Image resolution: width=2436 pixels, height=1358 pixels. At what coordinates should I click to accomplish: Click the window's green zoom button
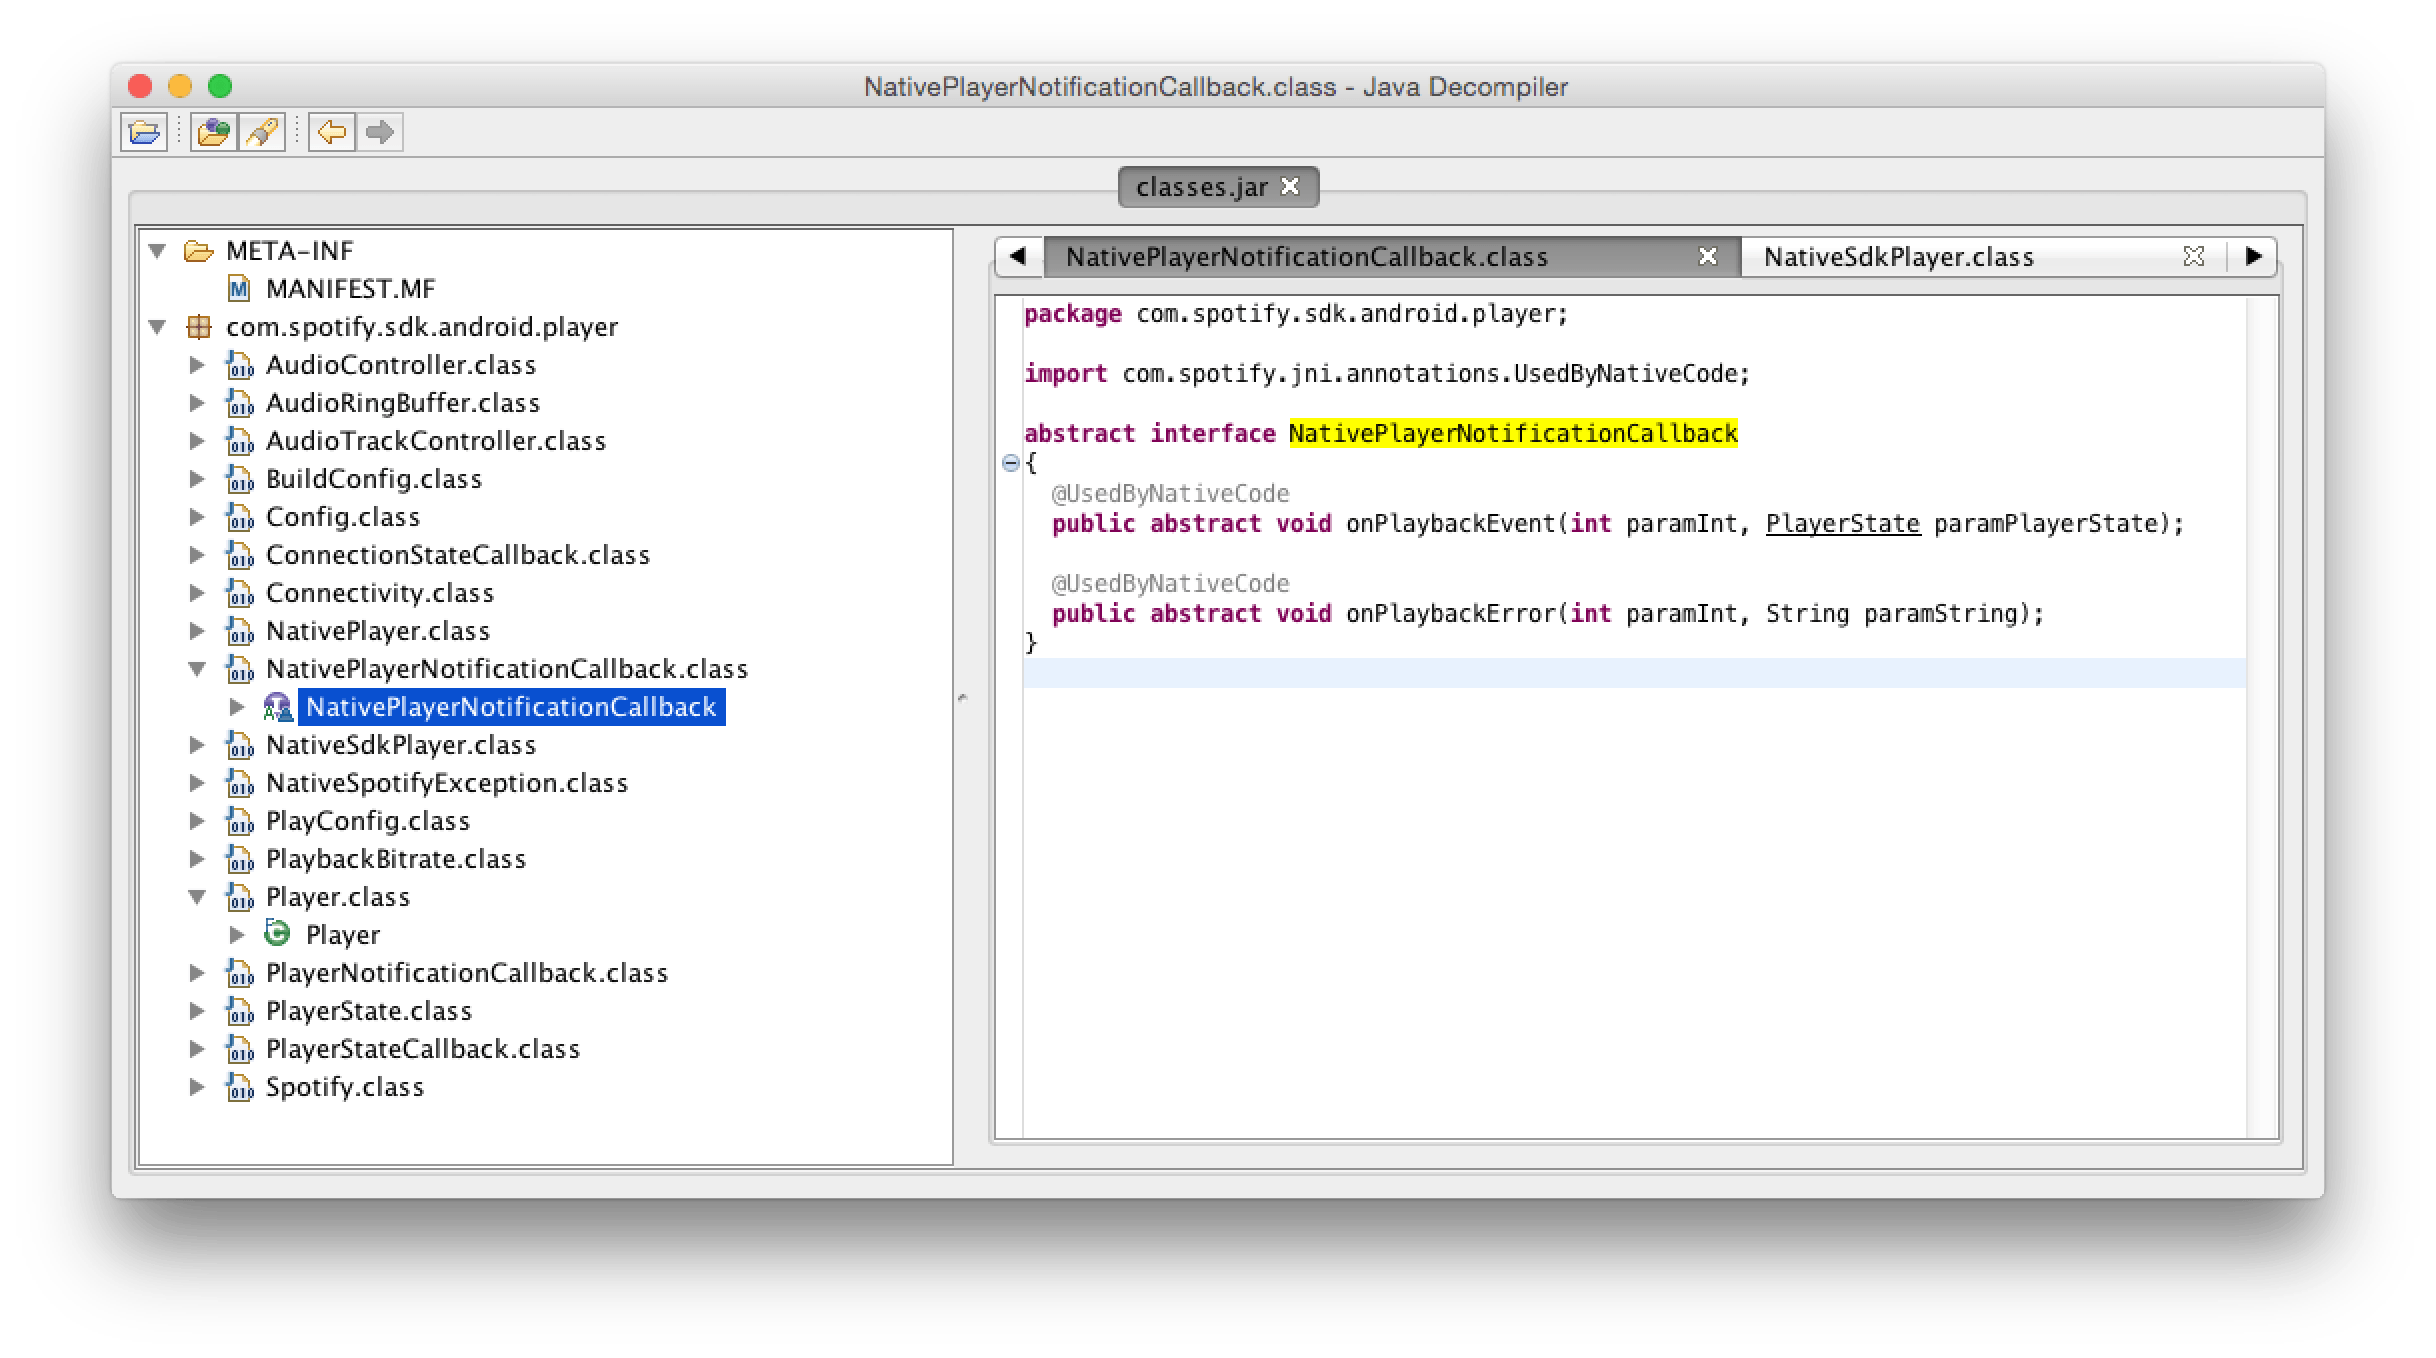[220, 86]
